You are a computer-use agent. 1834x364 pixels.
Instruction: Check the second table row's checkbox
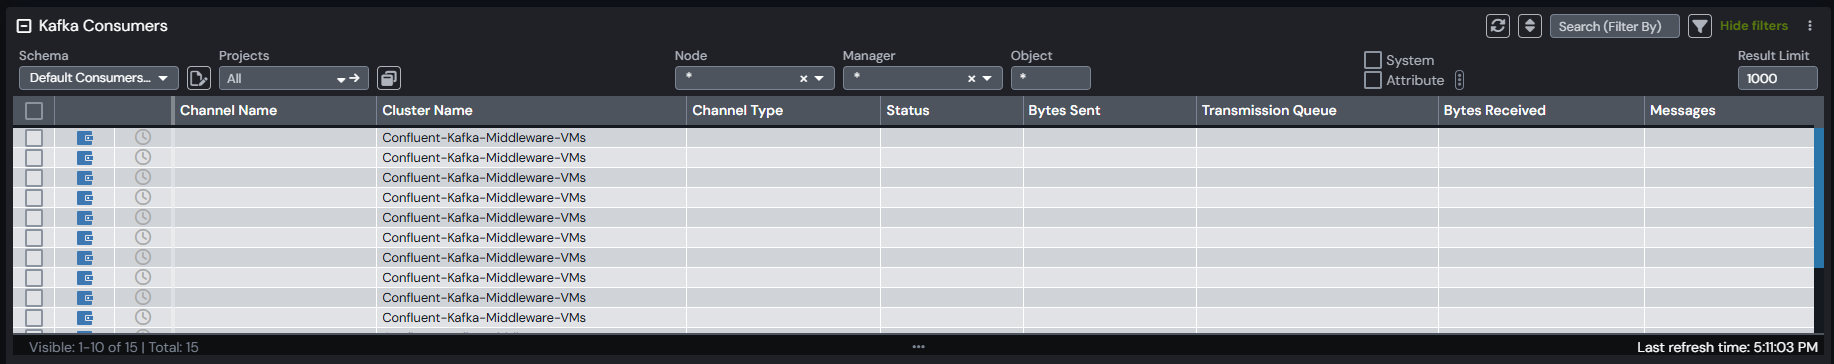(34, 158)
